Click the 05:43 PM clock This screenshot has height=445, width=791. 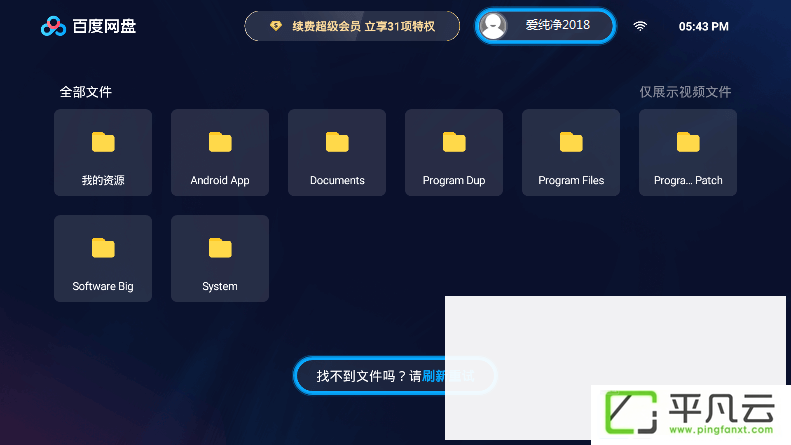(x=703, y=27)
